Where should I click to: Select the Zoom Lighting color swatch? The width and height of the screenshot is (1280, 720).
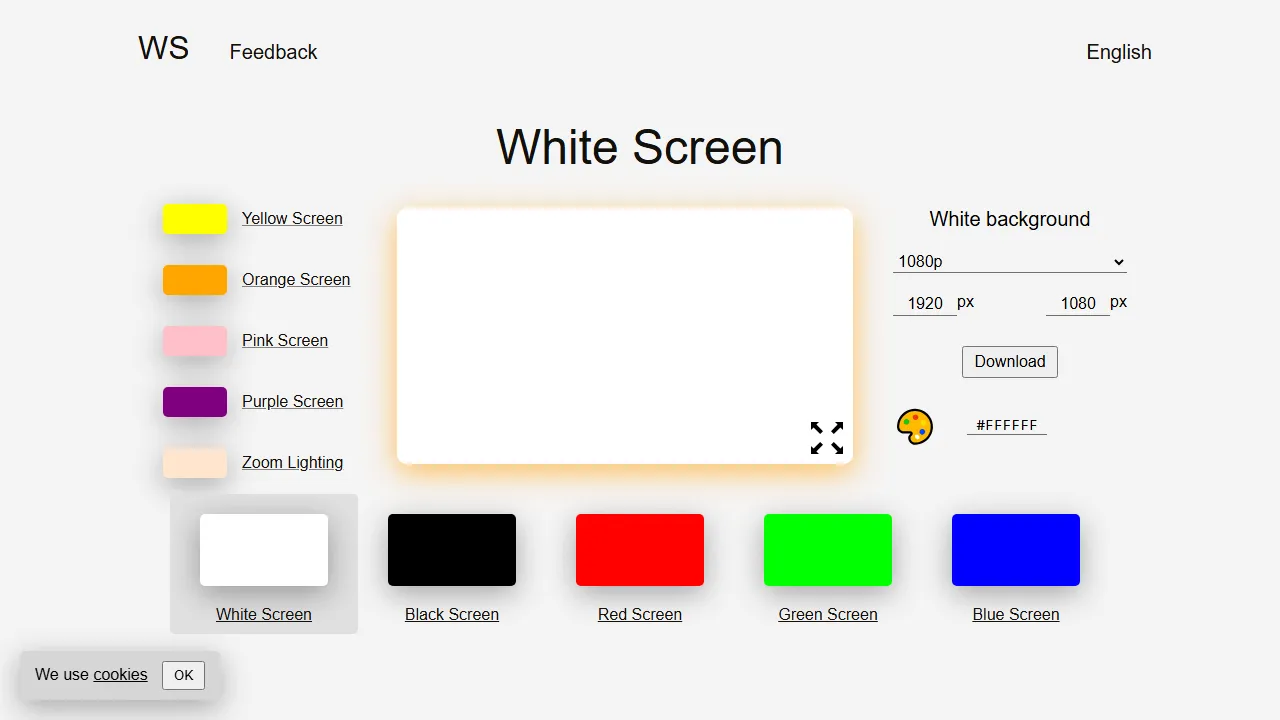click(x=194, y=462)
